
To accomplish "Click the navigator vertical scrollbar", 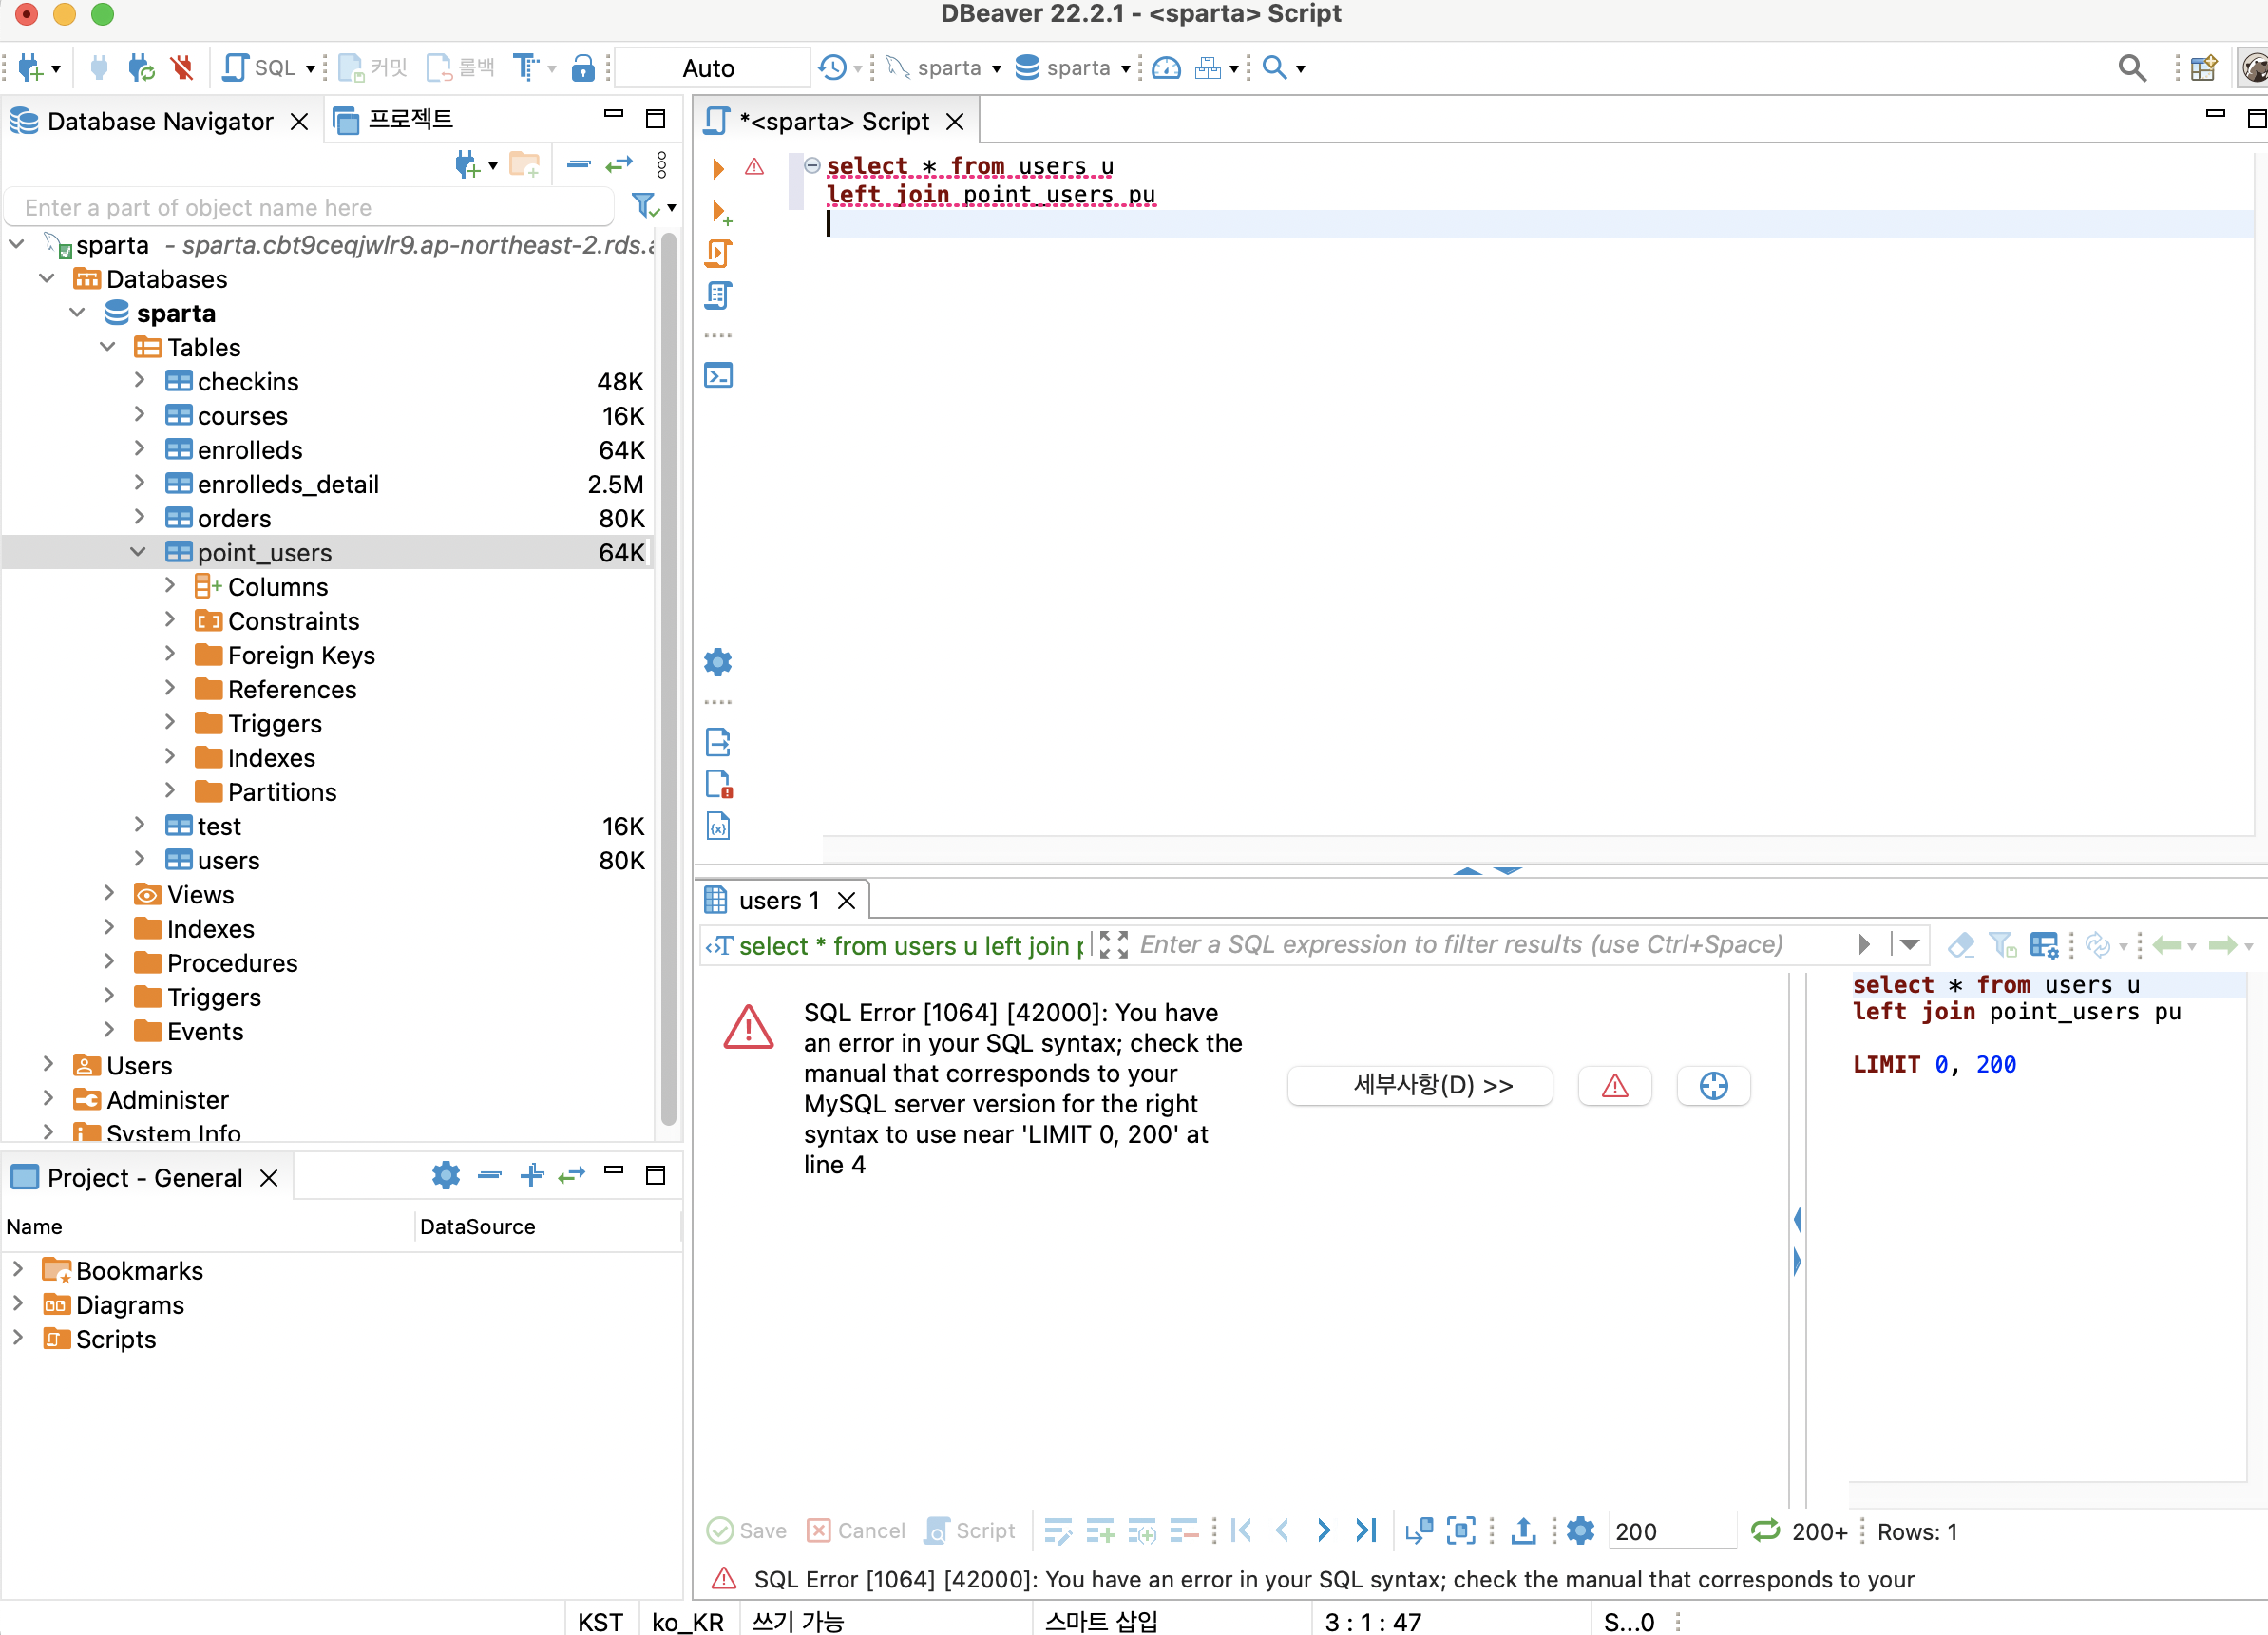I will (x=668, y=680).
